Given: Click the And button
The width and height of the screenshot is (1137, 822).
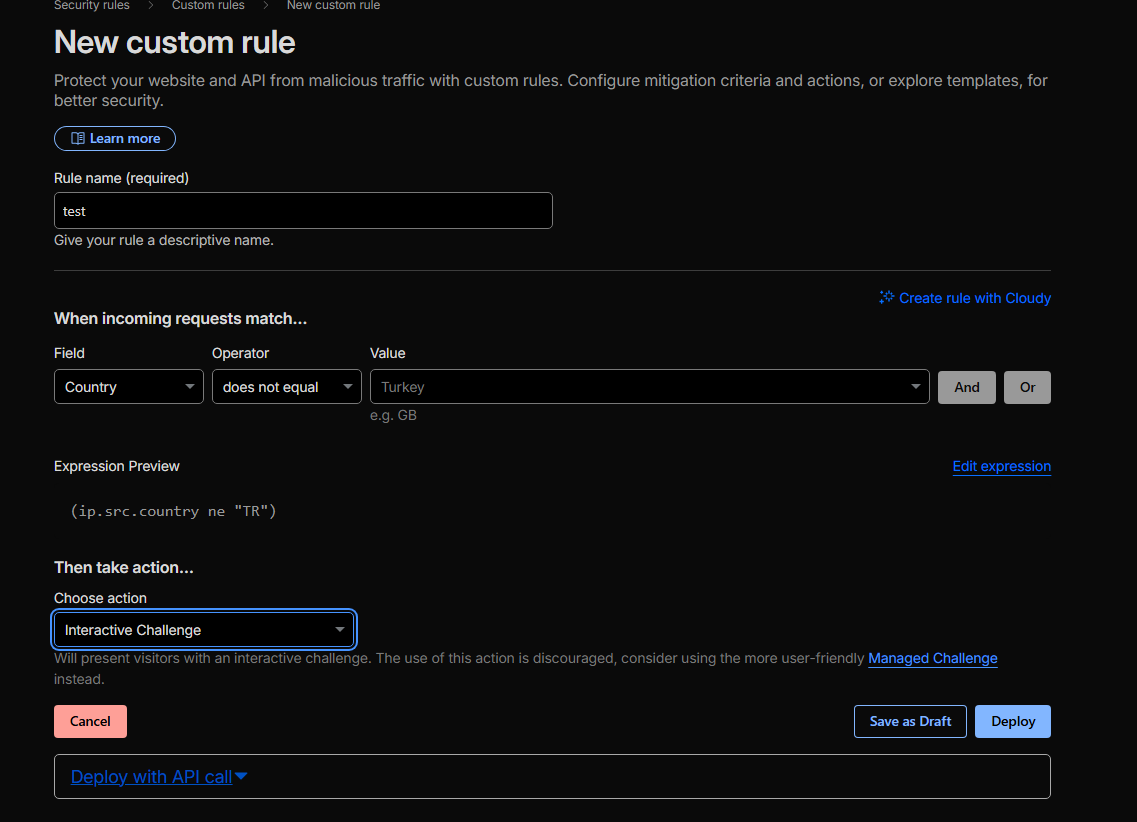Looking at the screenshot, I should point(967,387).
